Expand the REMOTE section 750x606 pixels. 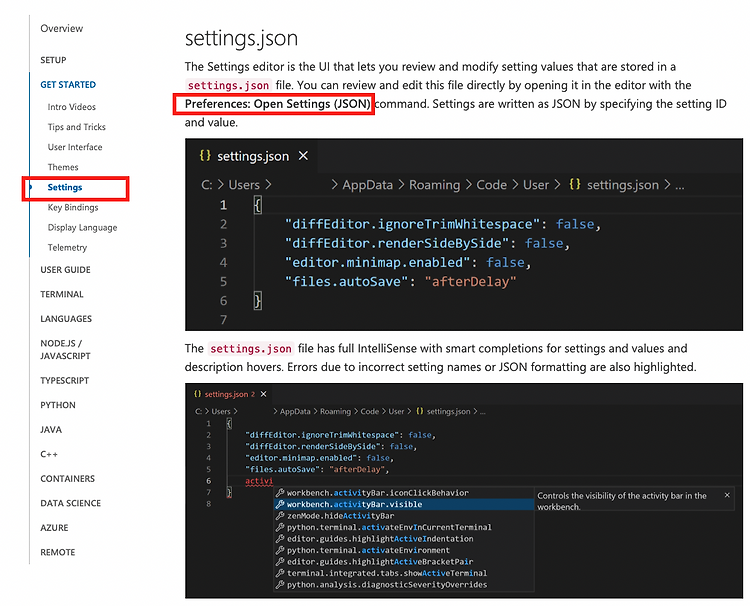click(x=57, y=552)
